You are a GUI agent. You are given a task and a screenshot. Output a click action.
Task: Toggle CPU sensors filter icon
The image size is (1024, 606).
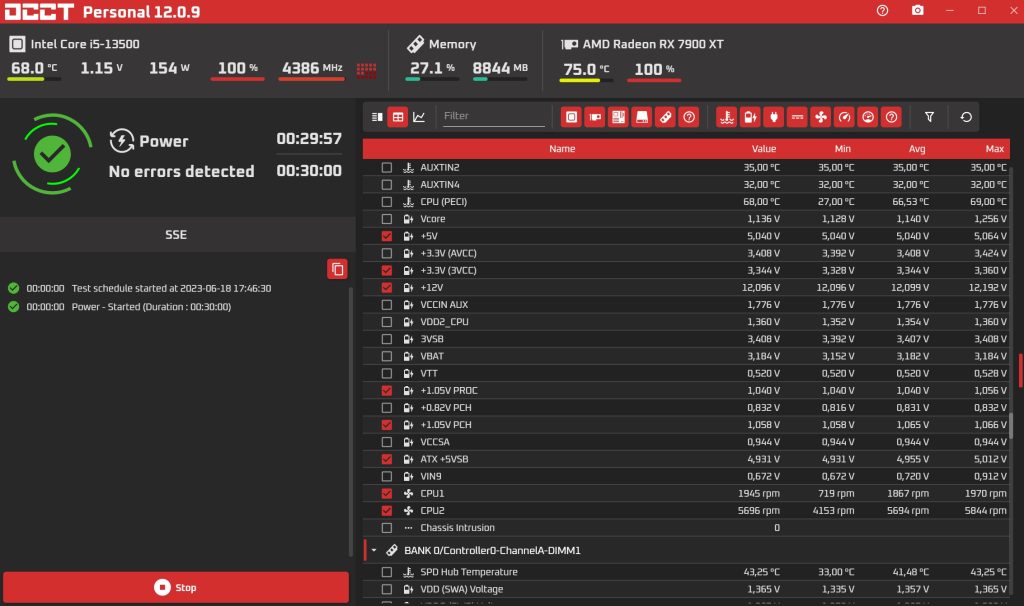[571, 117]
